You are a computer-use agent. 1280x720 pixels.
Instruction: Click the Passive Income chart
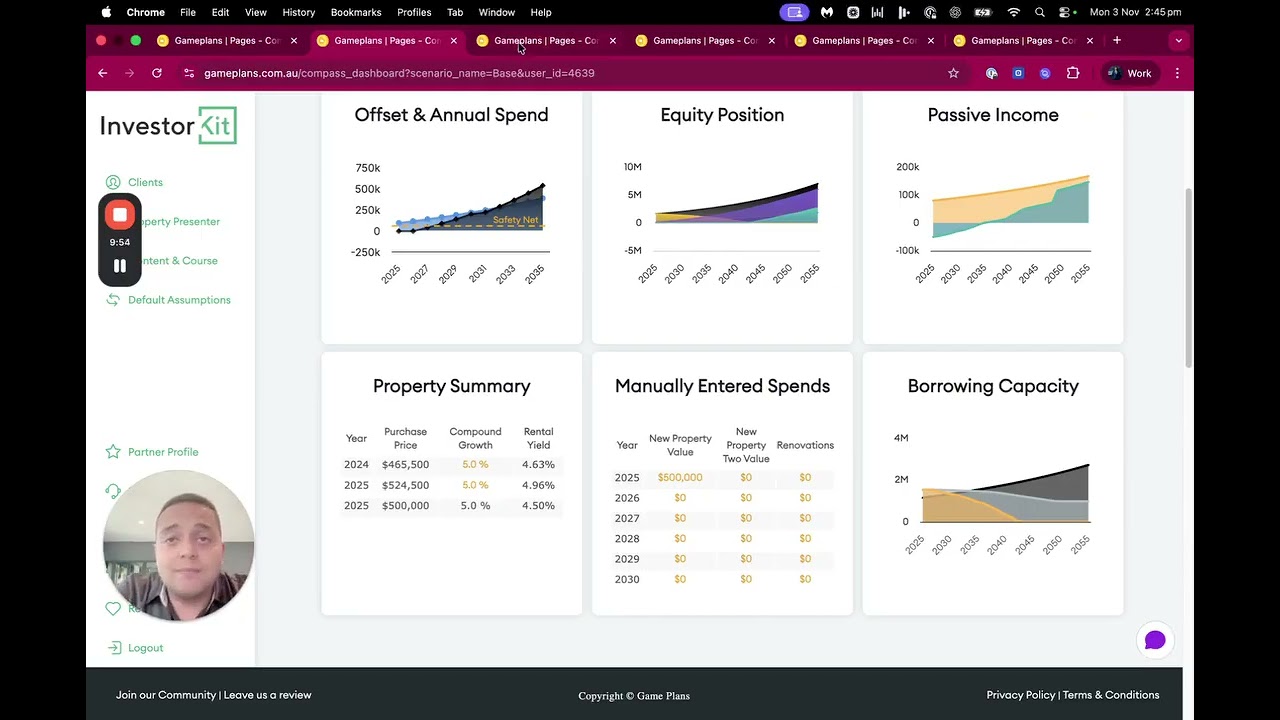pos(993,222)
